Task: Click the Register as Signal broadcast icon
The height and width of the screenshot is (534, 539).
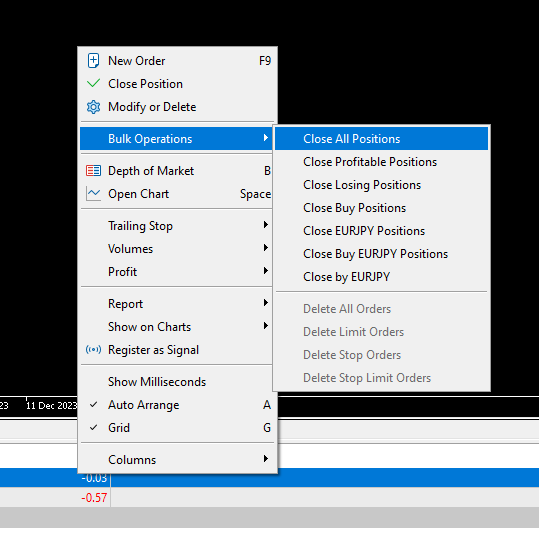Action: pos(93,350)
